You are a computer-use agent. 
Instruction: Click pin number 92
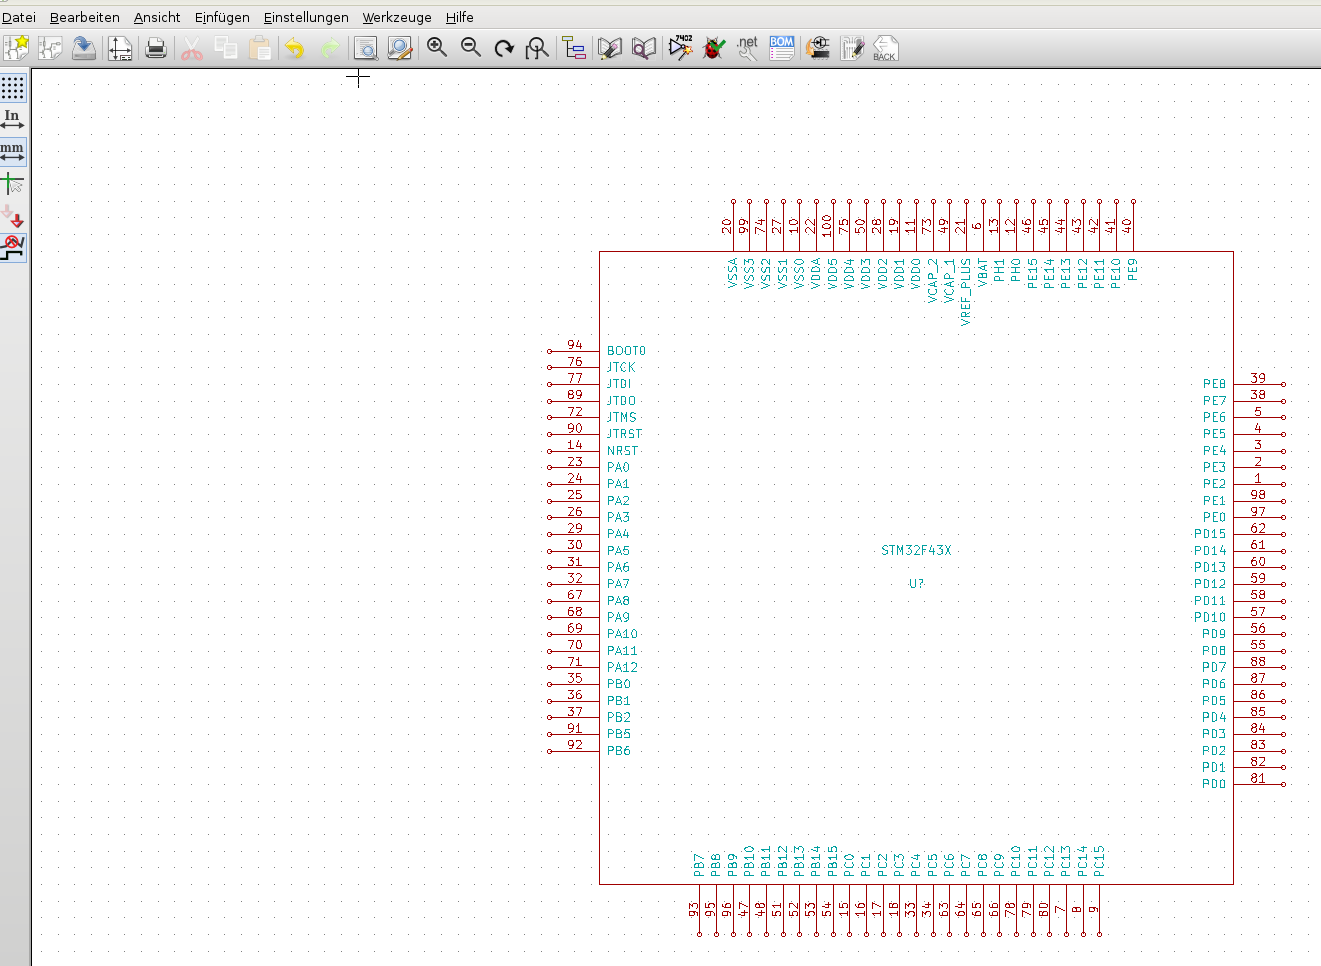tap(575, 745)
